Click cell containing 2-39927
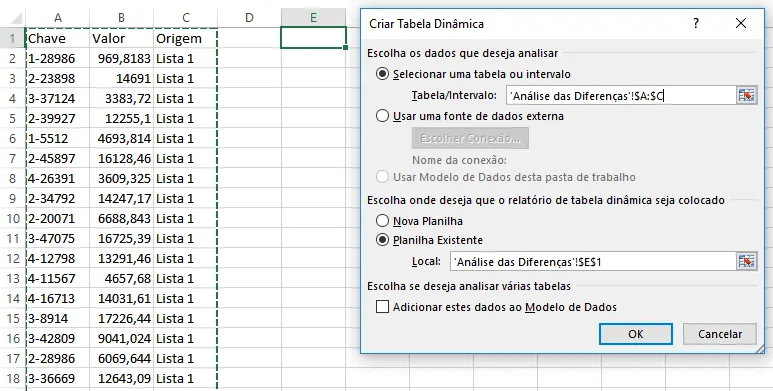 pyautogui.click(x=58, y=118)
